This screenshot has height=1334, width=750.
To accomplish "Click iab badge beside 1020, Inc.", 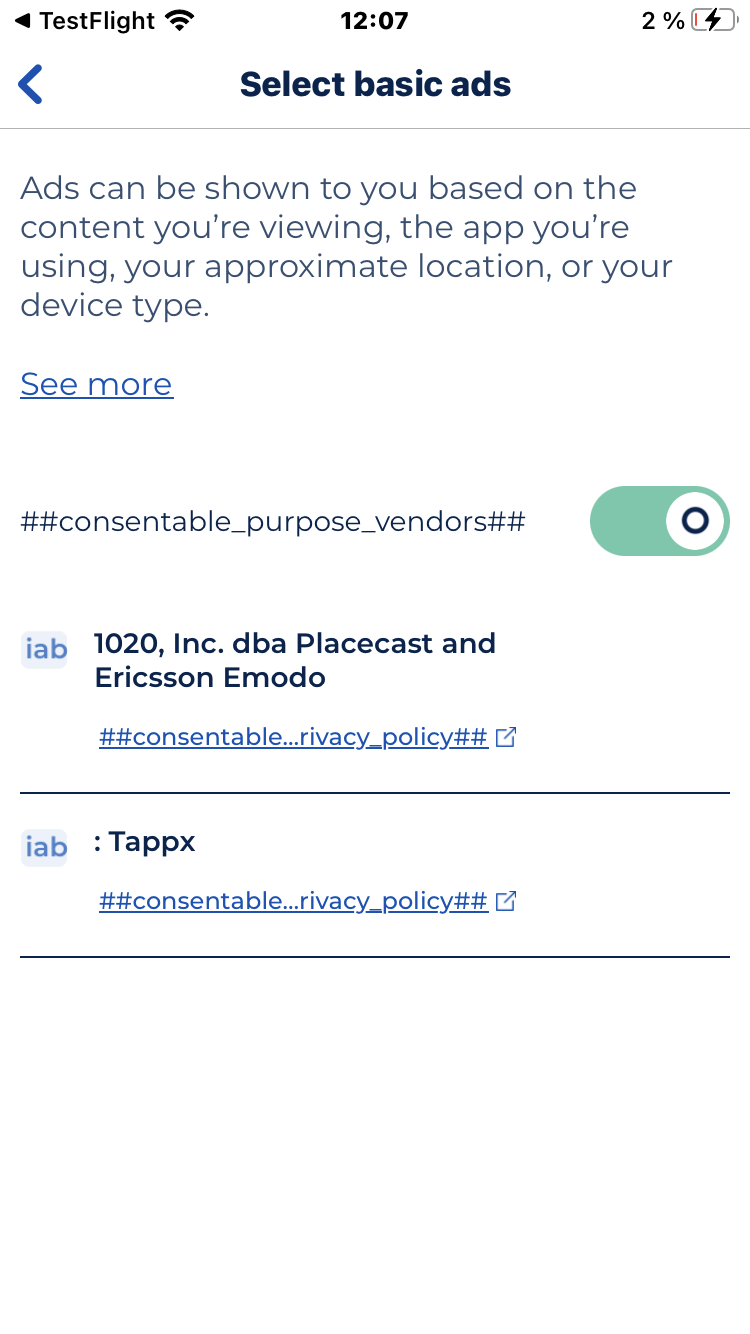I will click(44, 649).
